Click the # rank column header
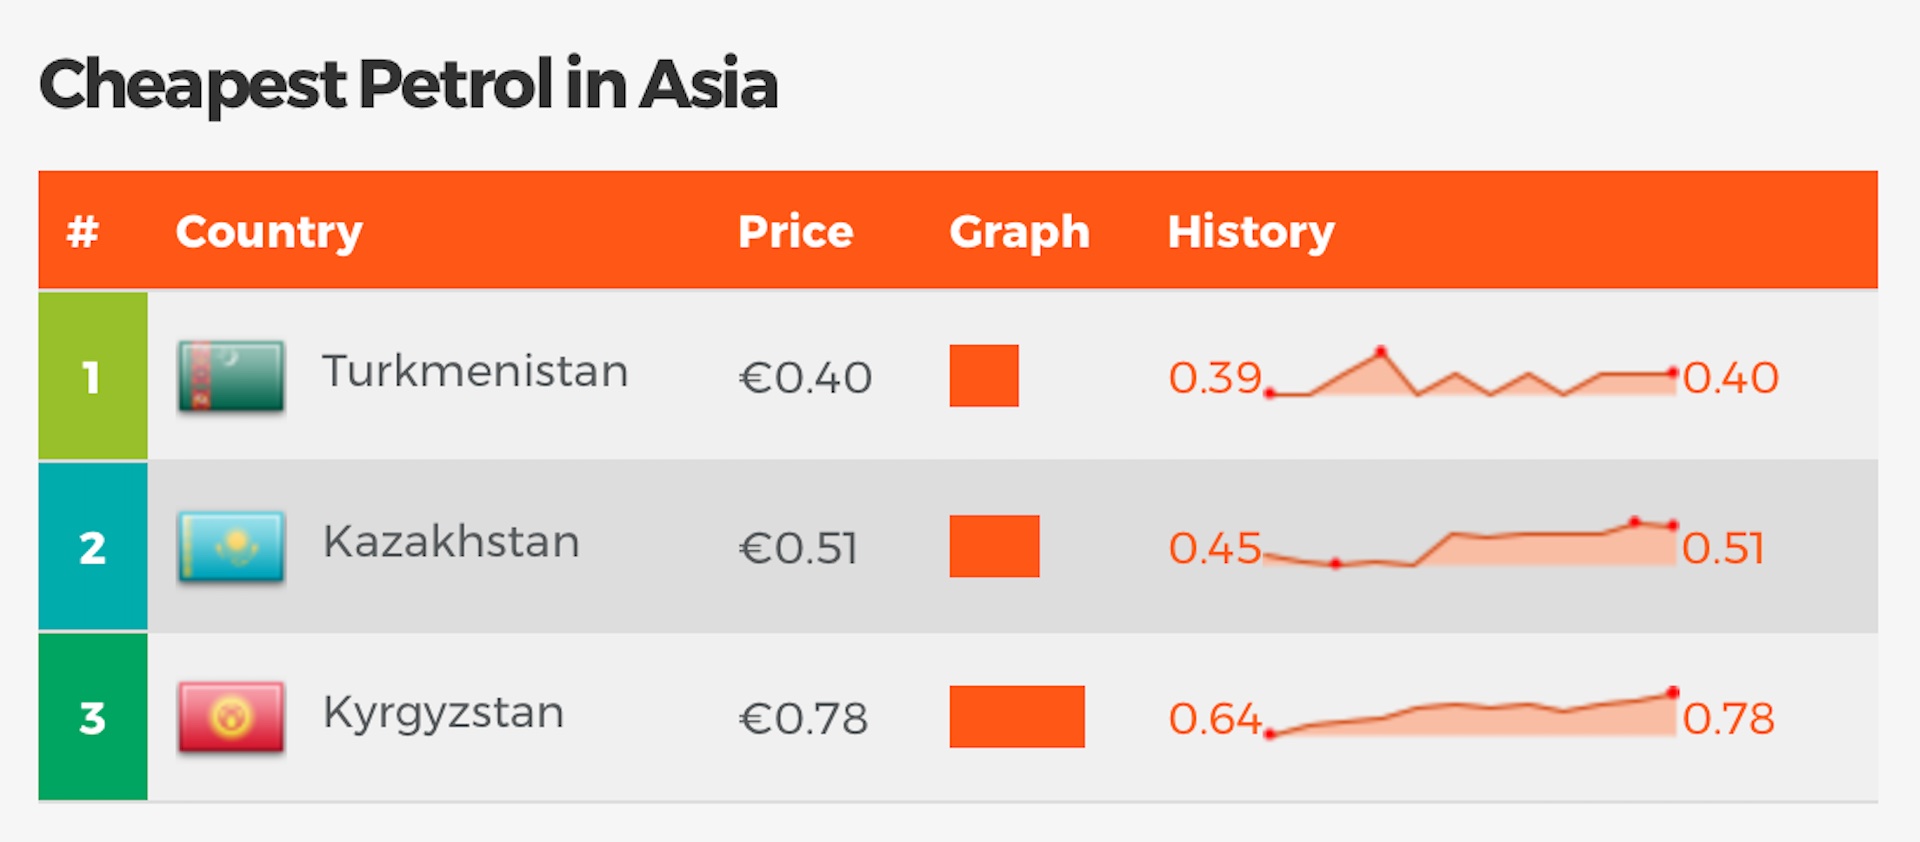 83,232
